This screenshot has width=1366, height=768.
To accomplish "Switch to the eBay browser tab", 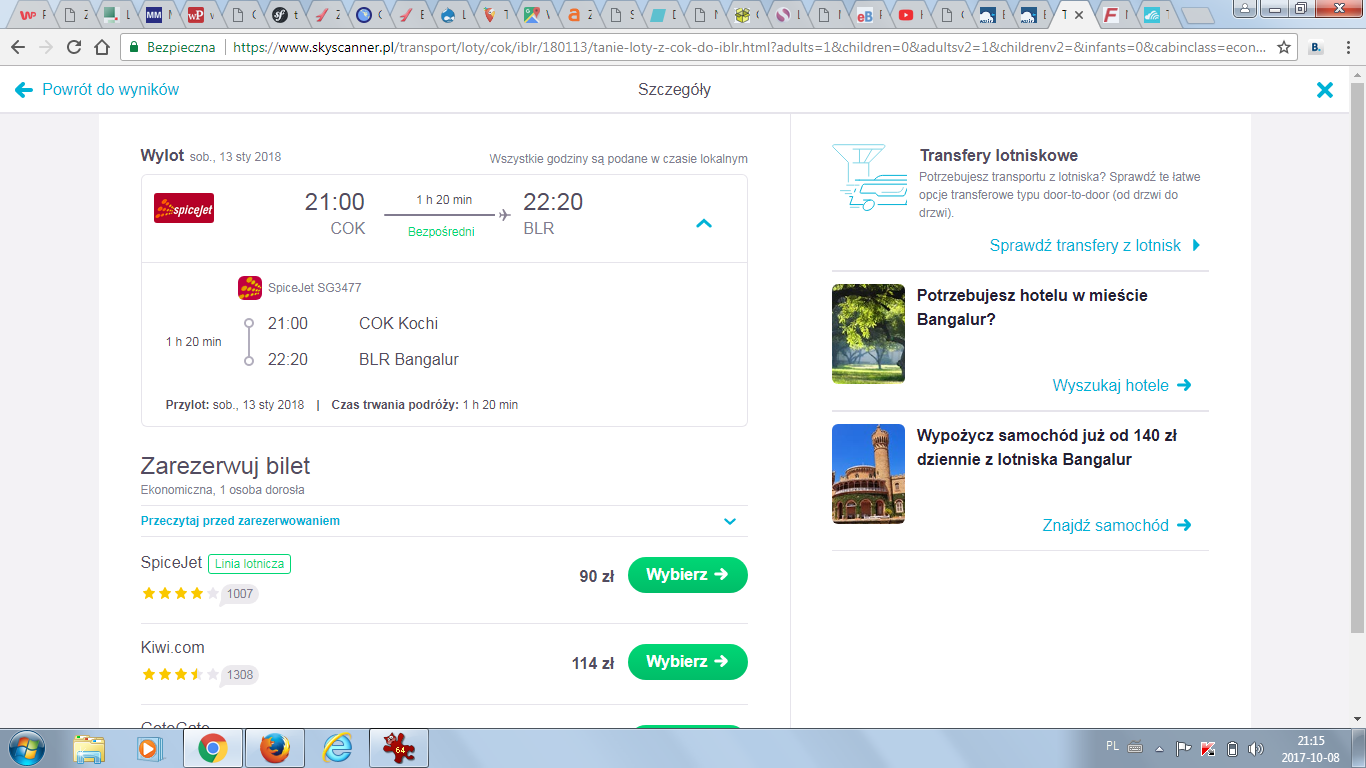I will [869, 15].
